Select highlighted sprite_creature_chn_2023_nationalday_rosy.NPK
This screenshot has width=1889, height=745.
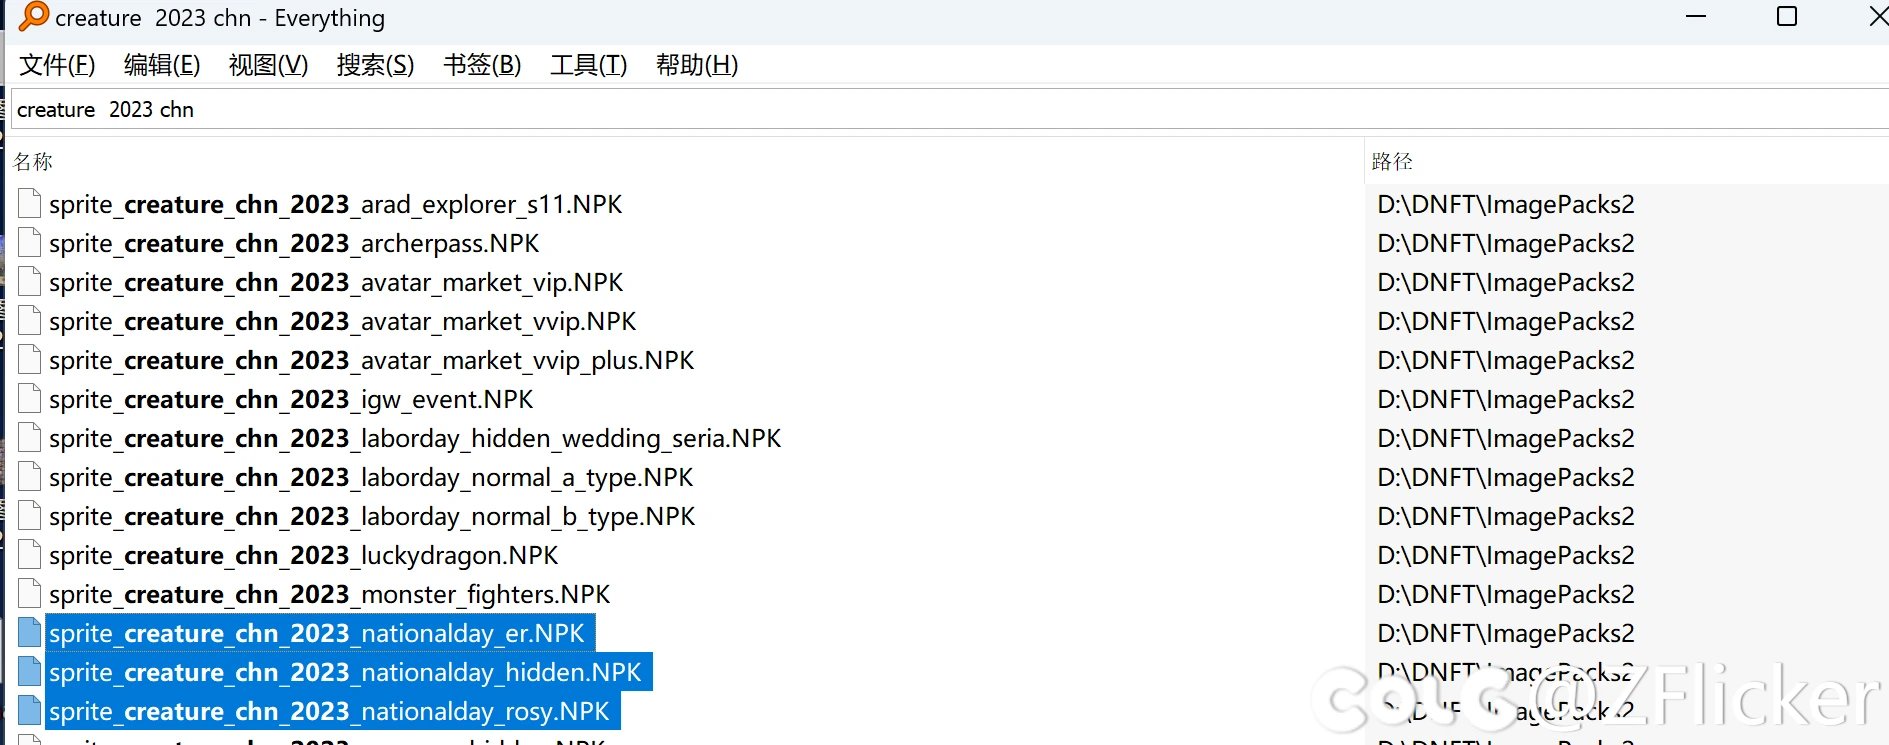tap(333, 711)
